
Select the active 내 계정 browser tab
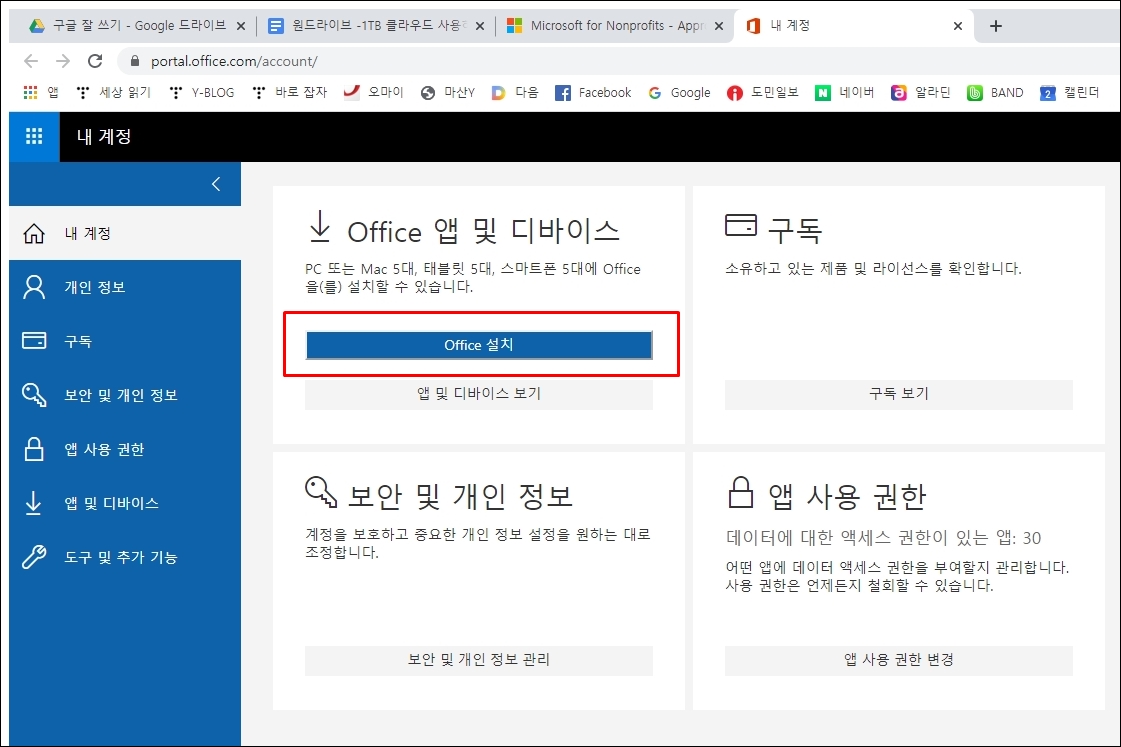pyautogui.click(x=854, y=26)
